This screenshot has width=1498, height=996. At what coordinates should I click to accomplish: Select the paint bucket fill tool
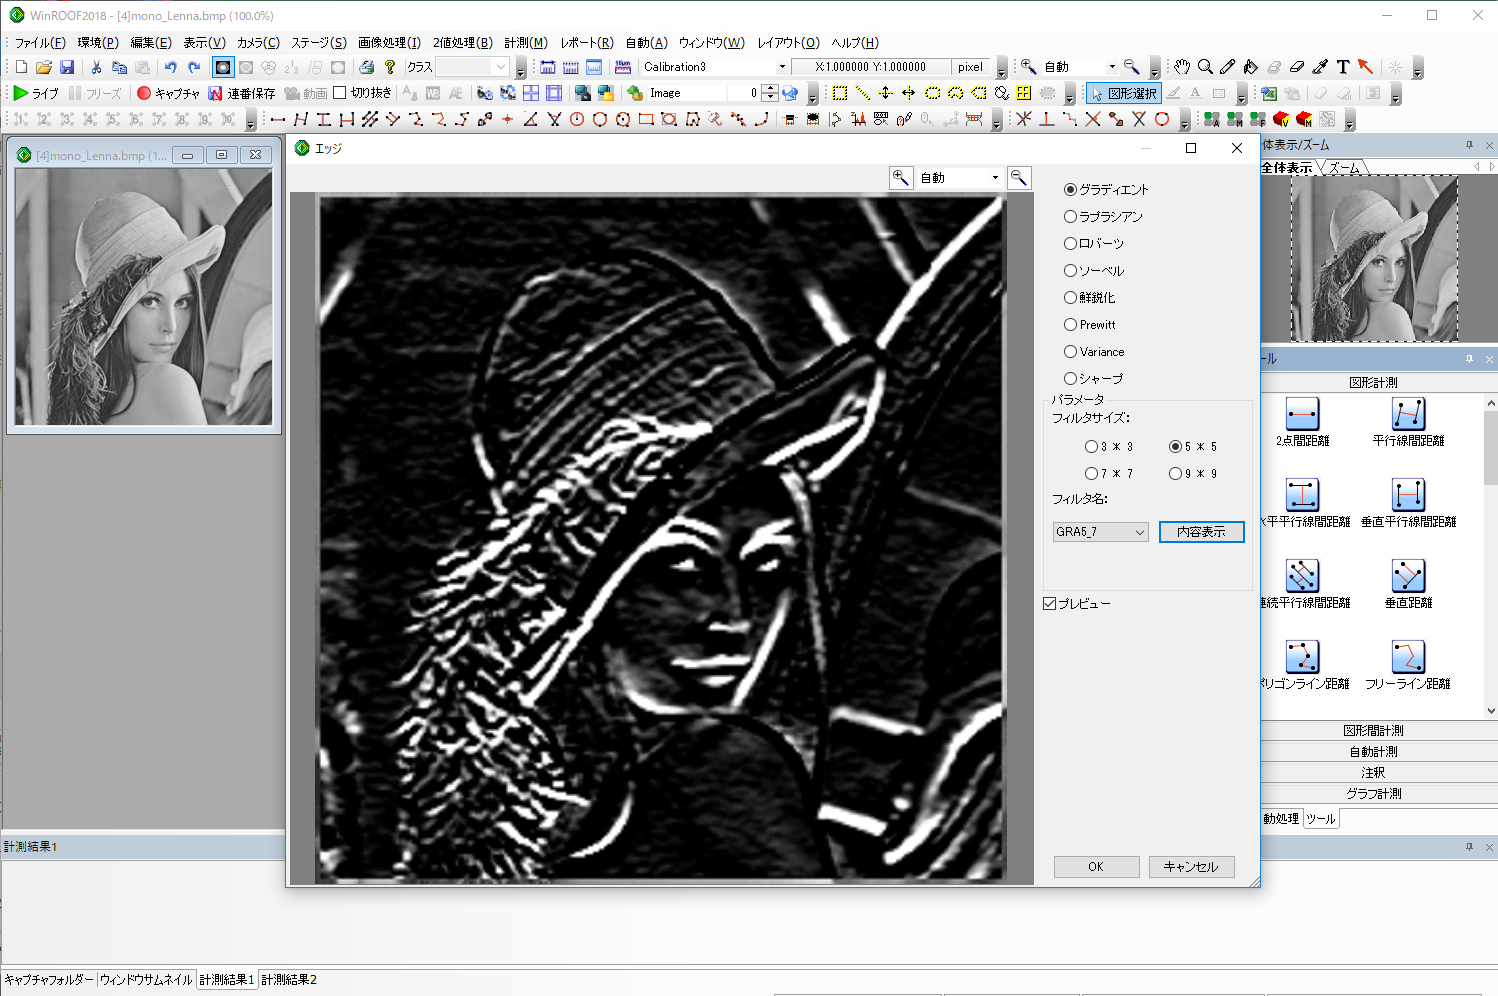click(x=1251, y=67)
